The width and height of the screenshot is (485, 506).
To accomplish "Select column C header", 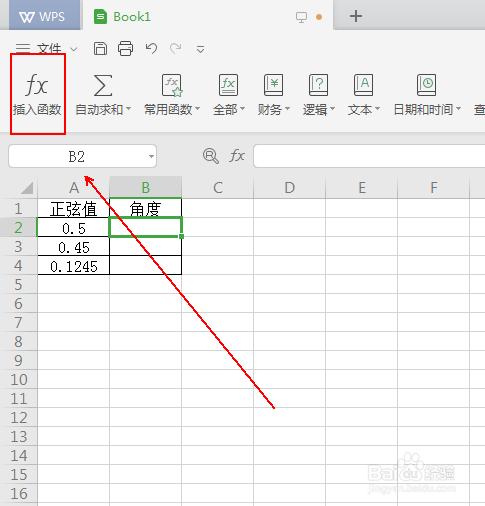I will tap(218, 188).
